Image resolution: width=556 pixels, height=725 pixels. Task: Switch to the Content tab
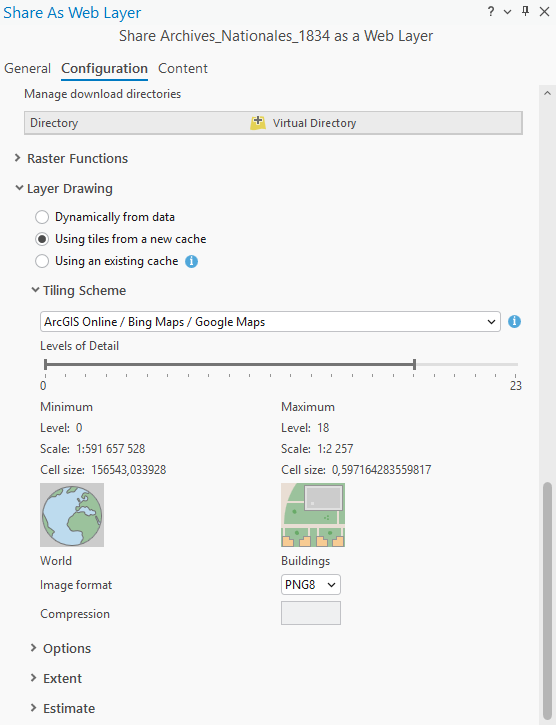click(x=183, y=68)
